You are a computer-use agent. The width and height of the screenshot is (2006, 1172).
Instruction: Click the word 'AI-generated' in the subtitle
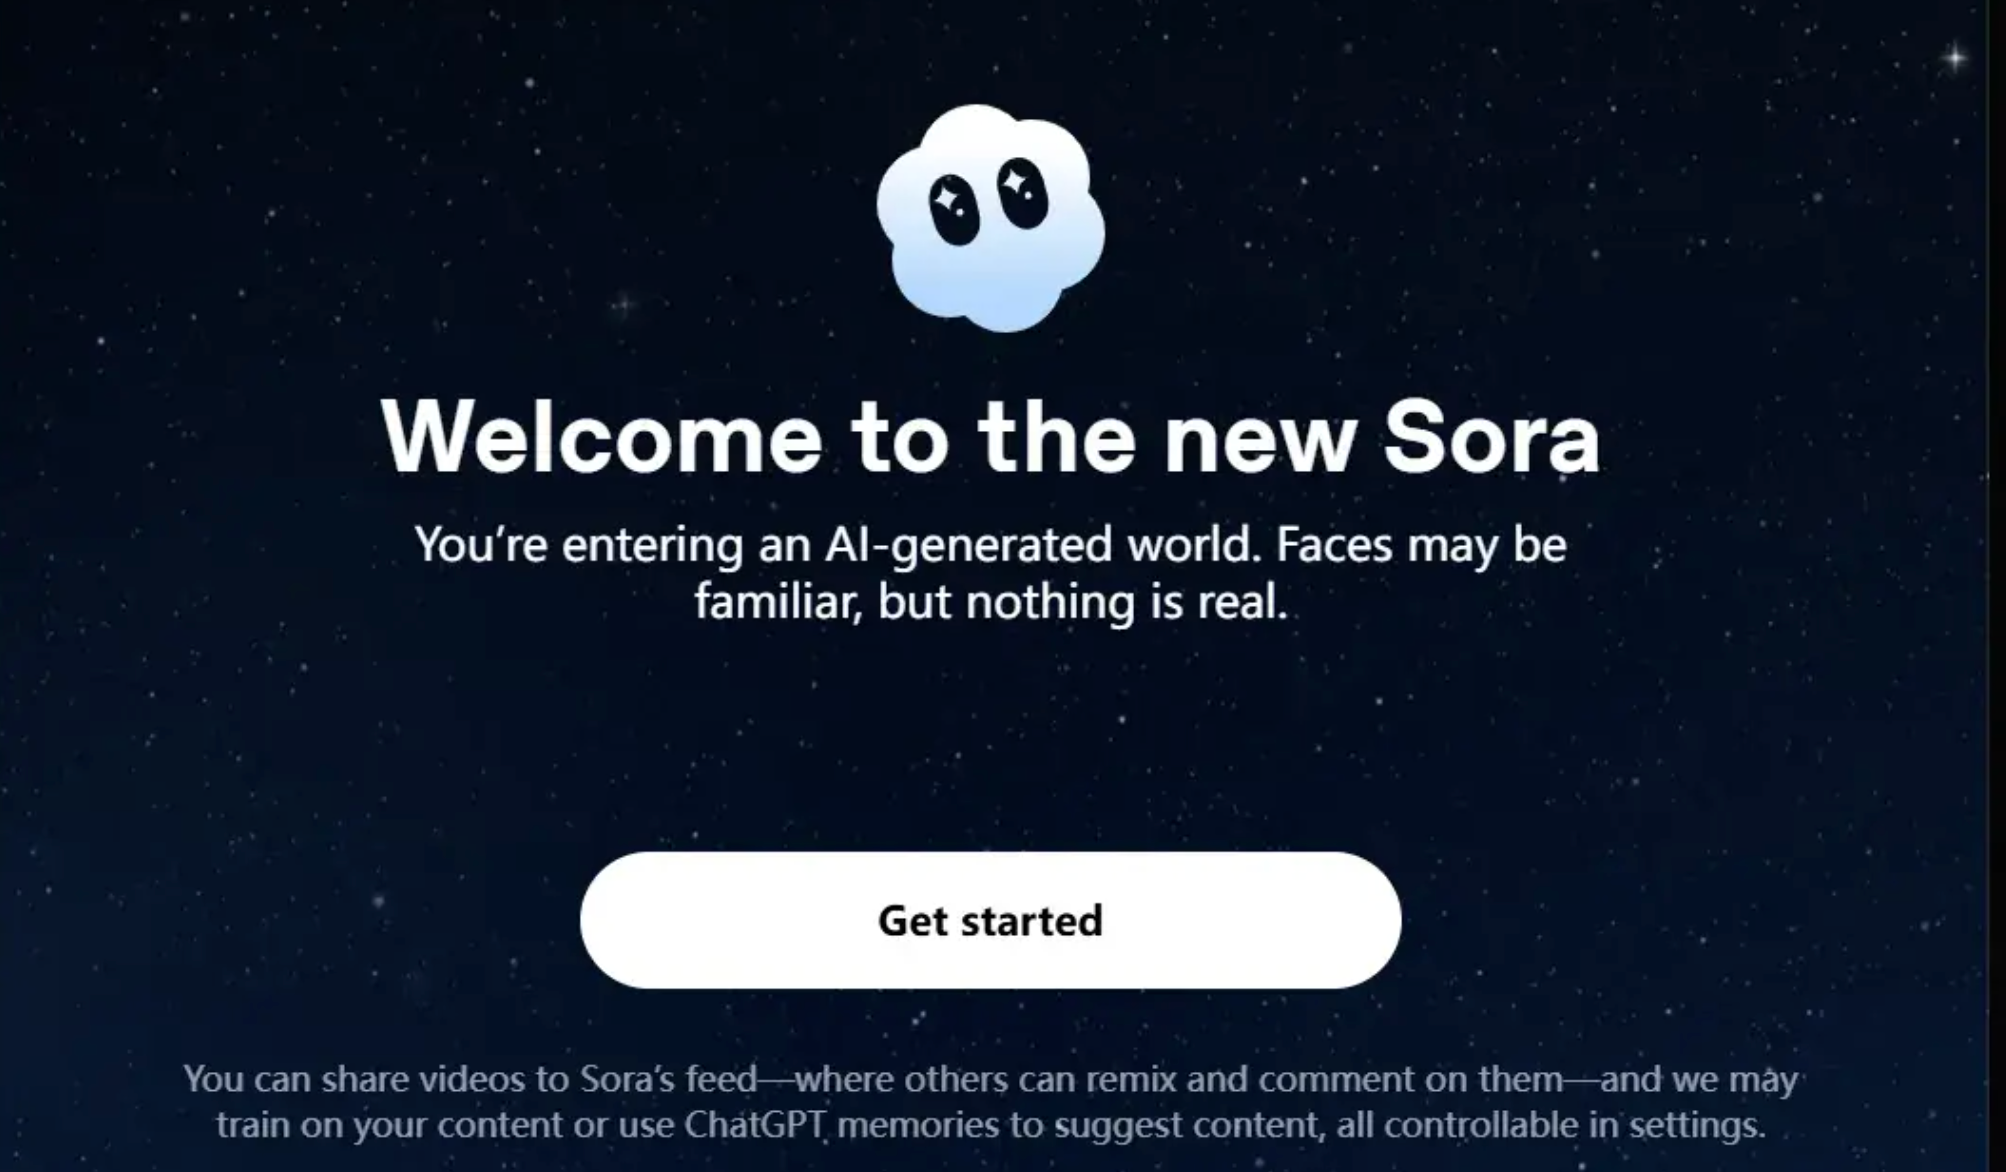tap(968, 546)
